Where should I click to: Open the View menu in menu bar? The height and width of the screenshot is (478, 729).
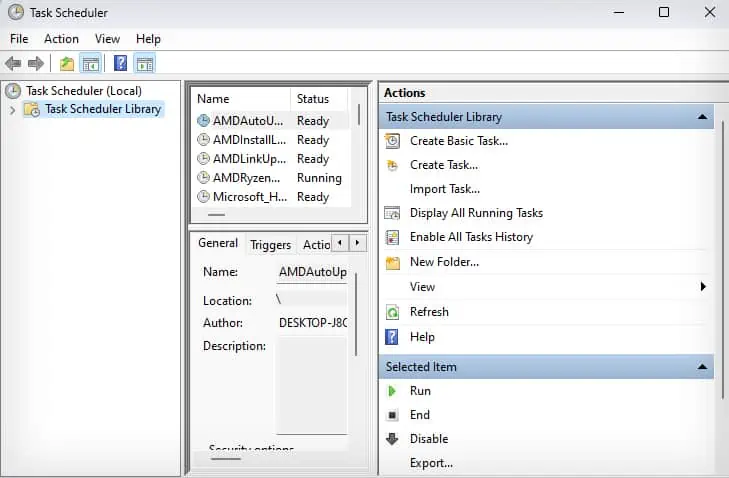point(107,39)
